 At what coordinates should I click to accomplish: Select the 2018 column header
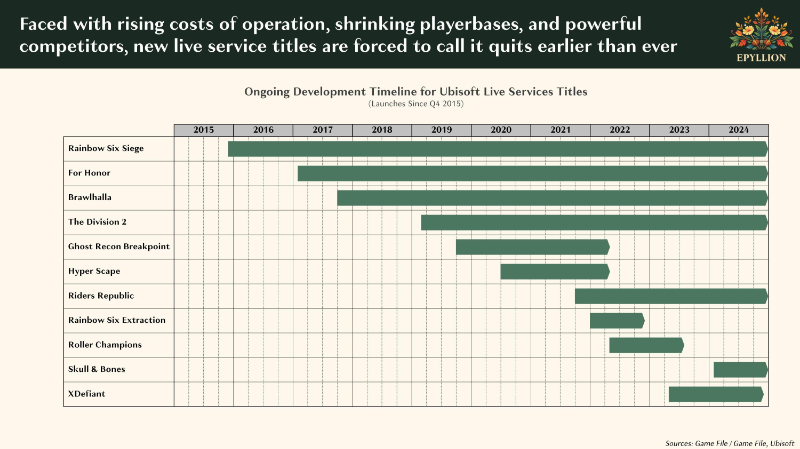(382, 130)
